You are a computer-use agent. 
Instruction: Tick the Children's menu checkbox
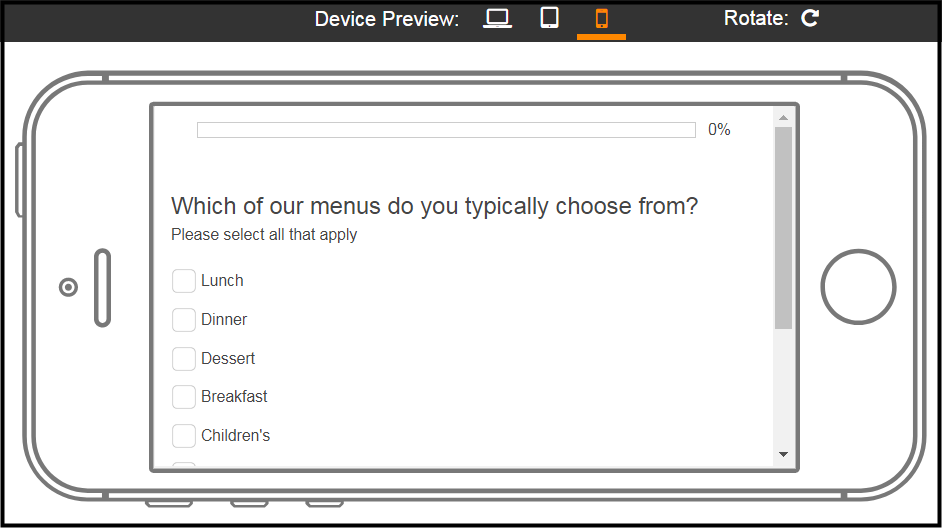(x=184, y=435)
